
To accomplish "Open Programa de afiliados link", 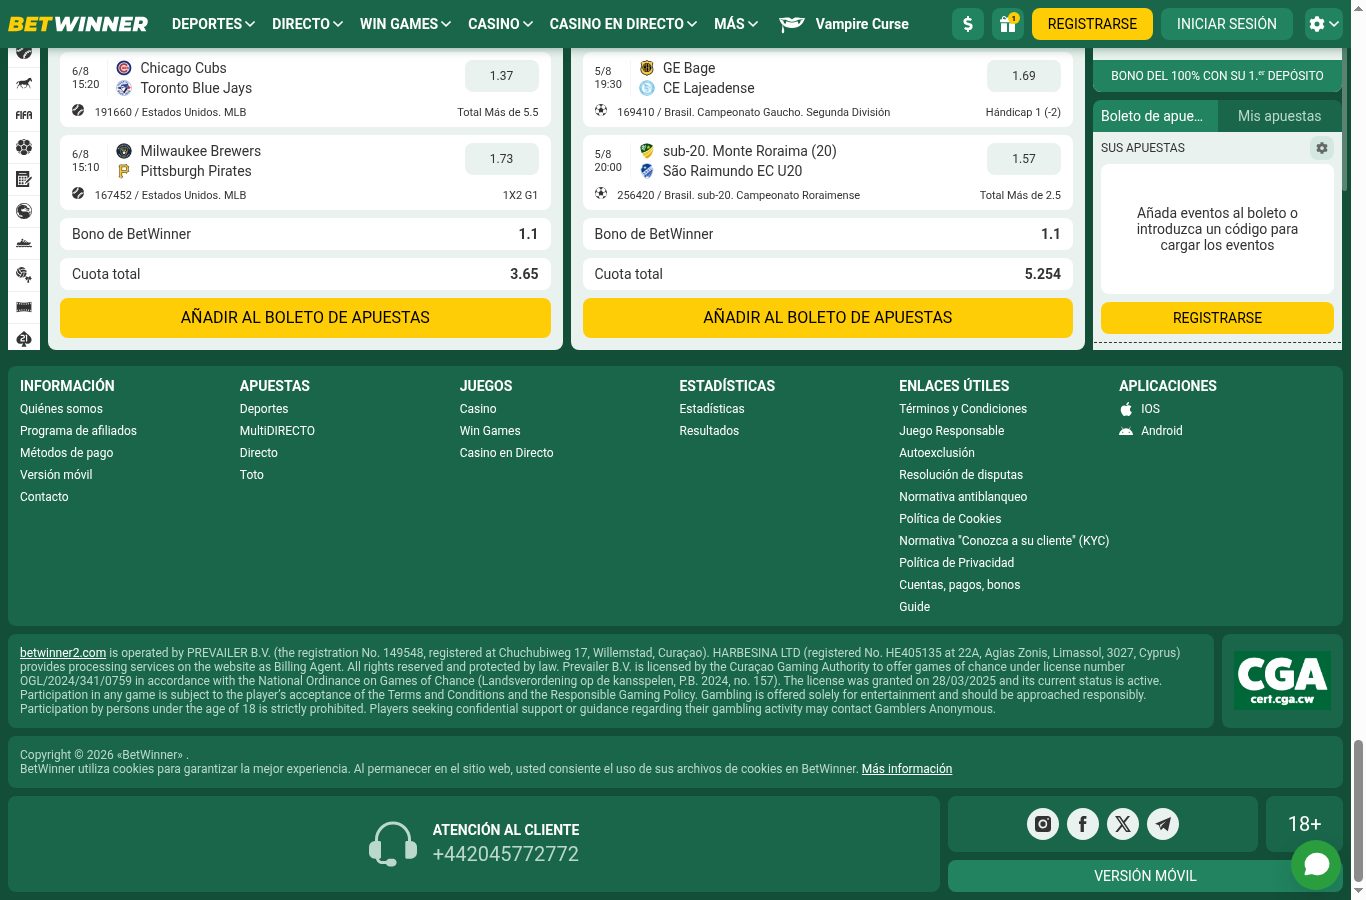I will click(78, 431).
